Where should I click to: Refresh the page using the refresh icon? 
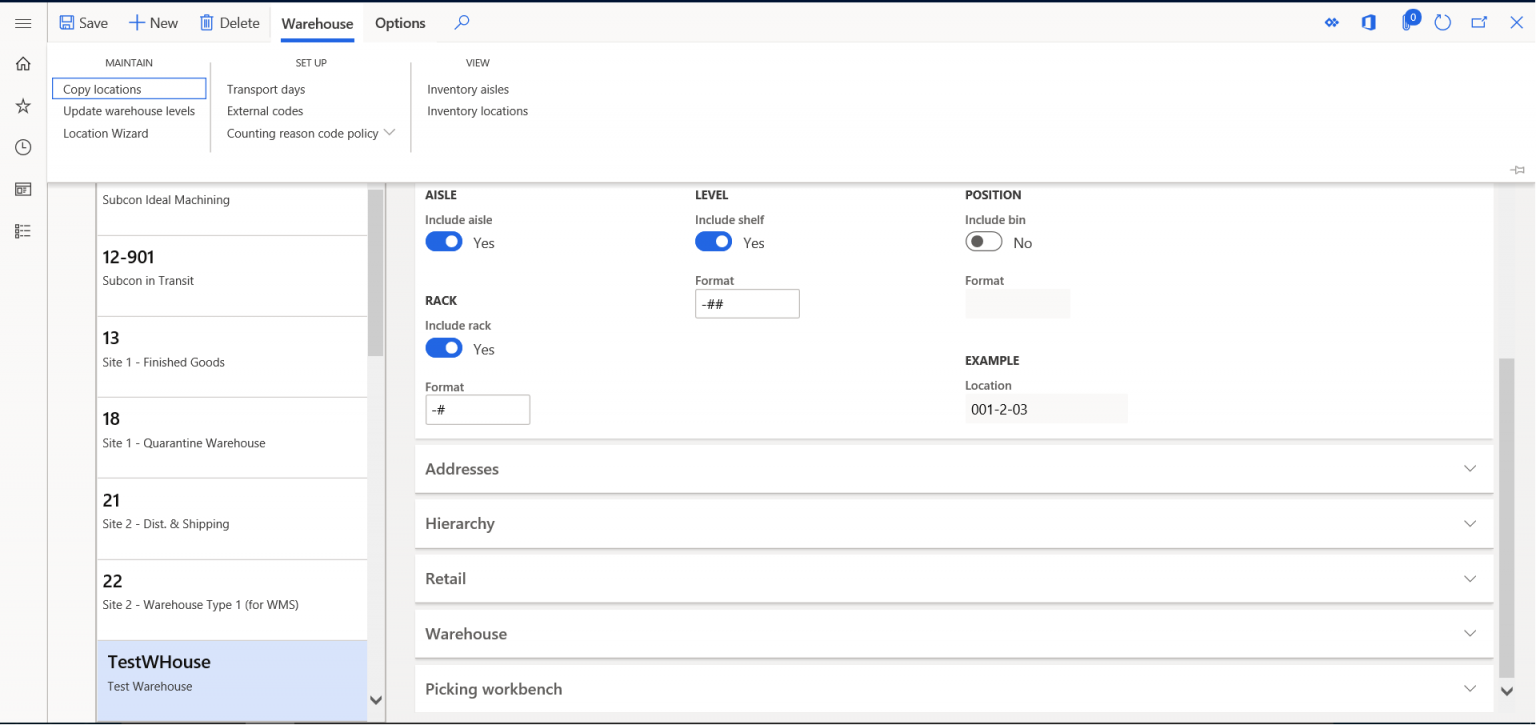pyautogui.click(x=1442, y=21)
